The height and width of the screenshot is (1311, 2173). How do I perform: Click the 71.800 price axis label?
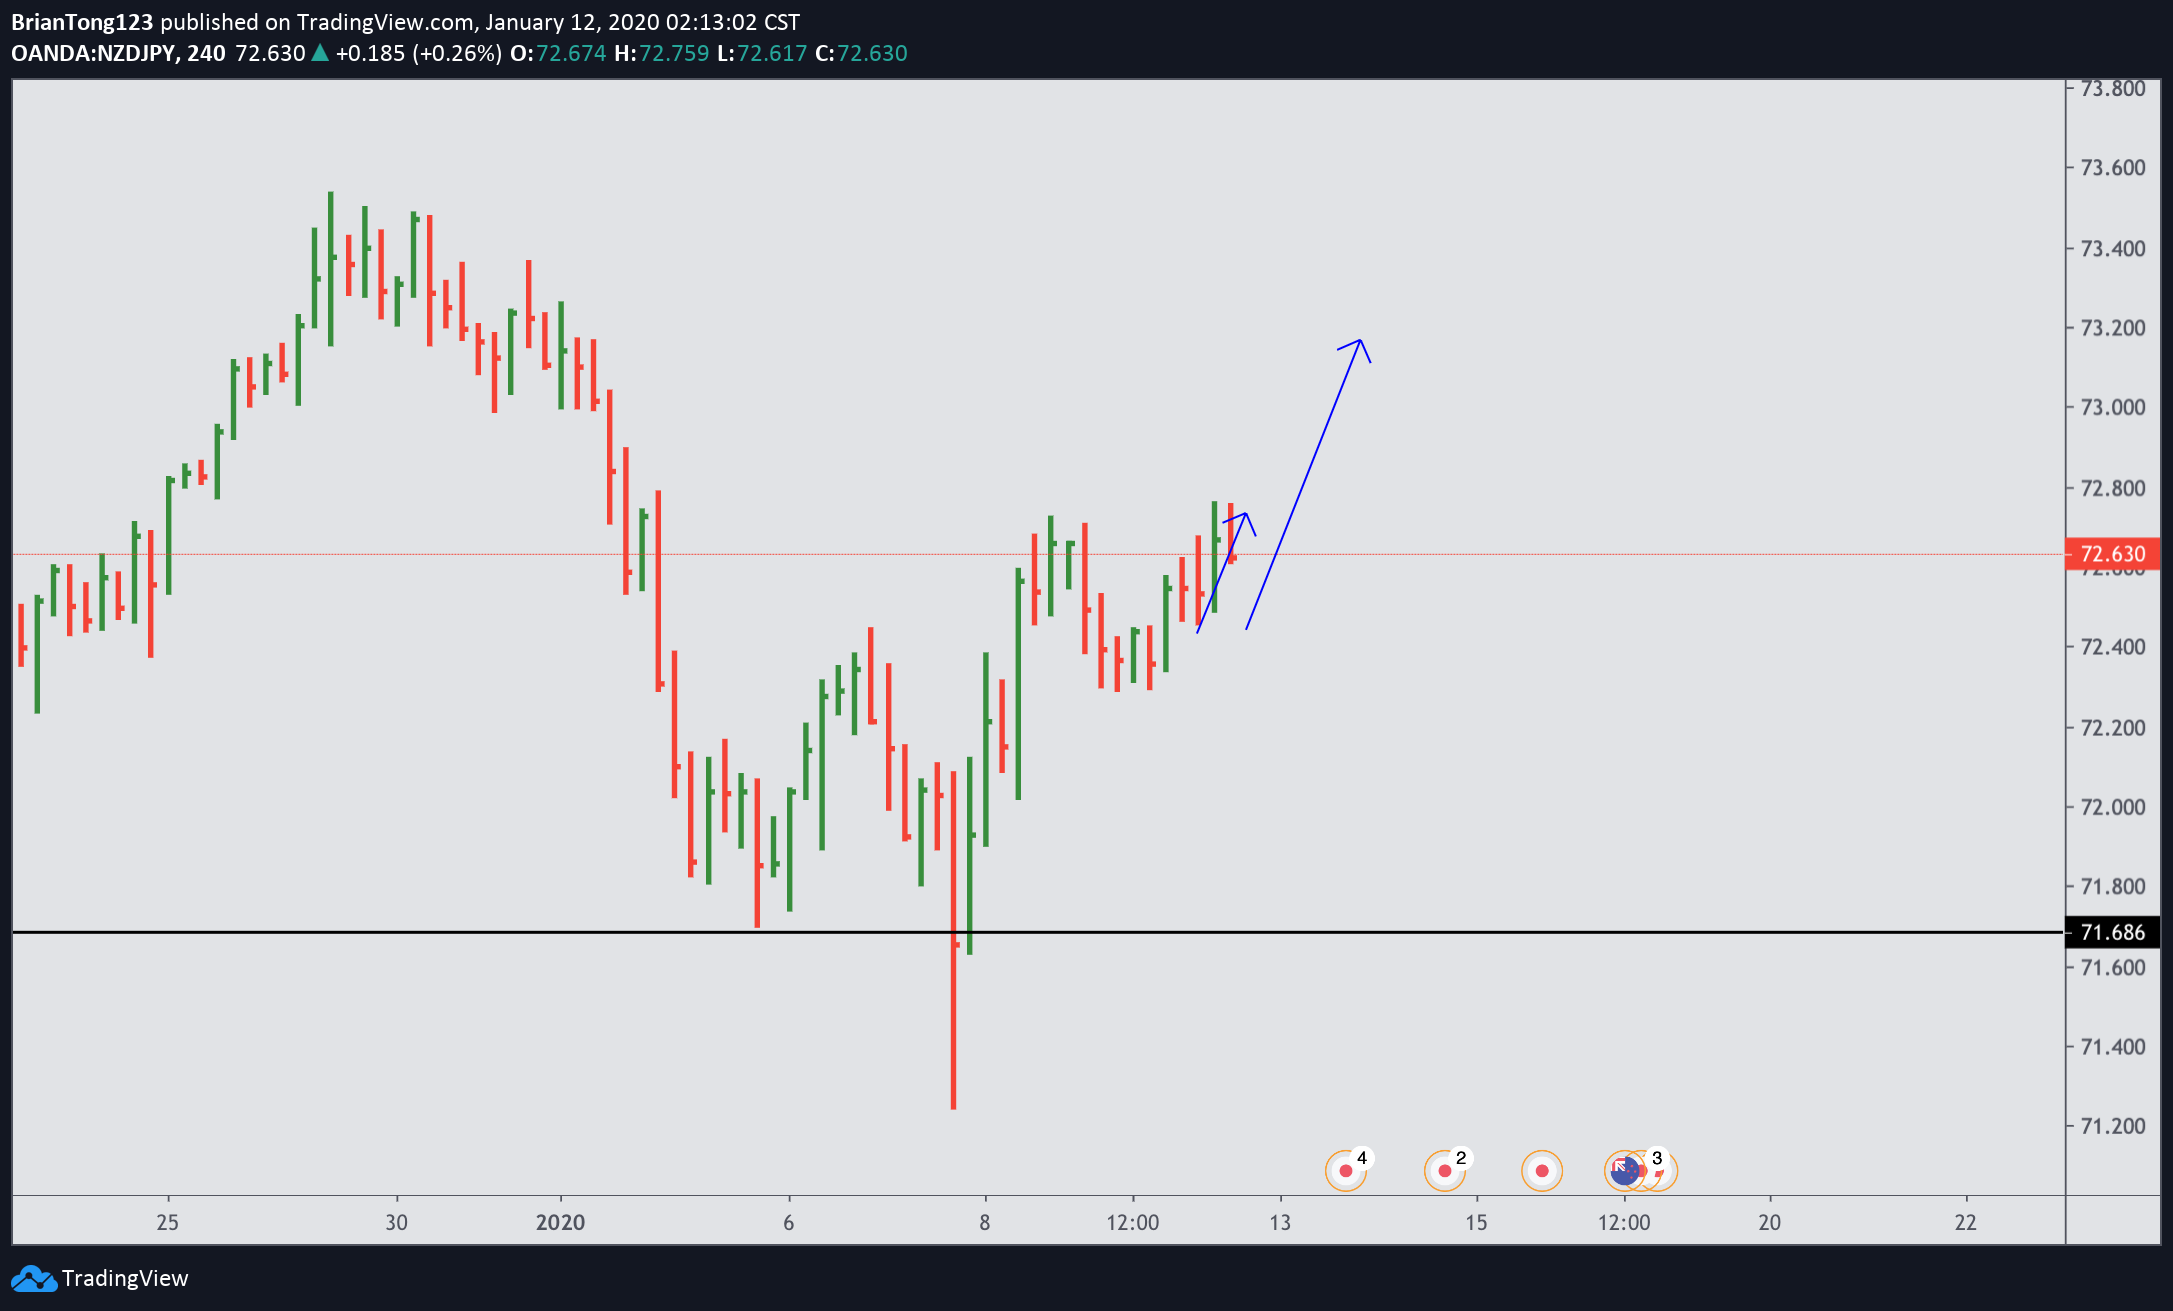click(2113, 886)
